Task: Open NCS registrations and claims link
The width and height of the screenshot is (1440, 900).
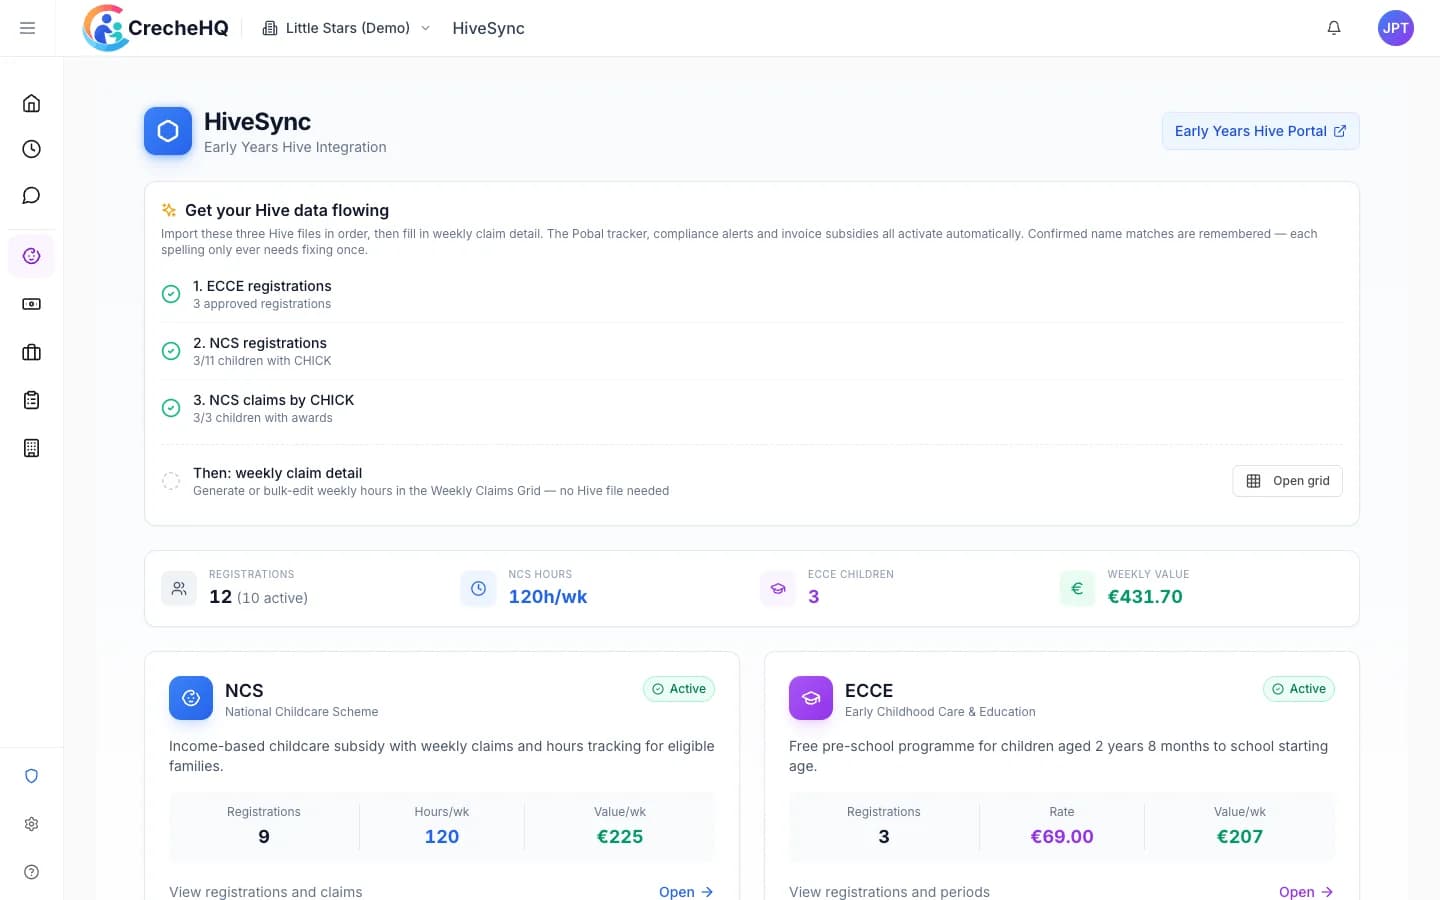Action: click(686, 892)
